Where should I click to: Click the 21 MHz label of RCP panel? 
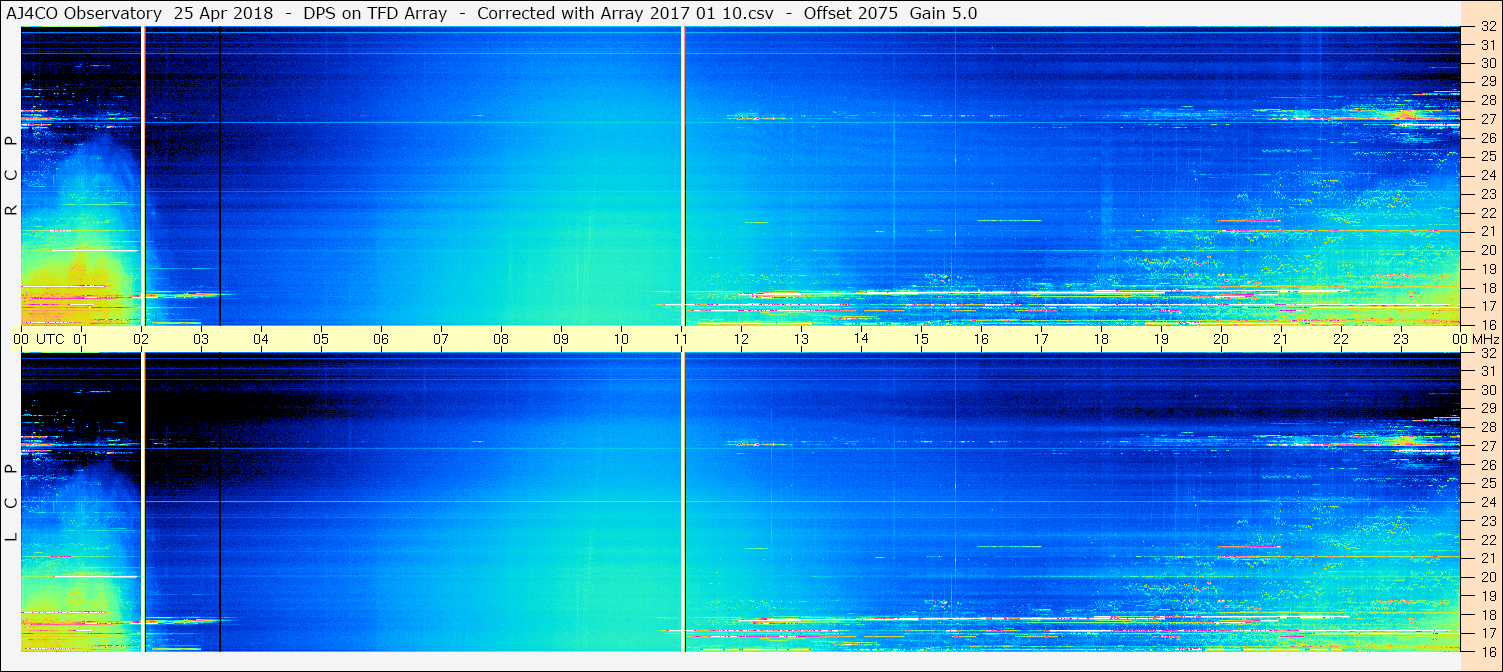1487,231
